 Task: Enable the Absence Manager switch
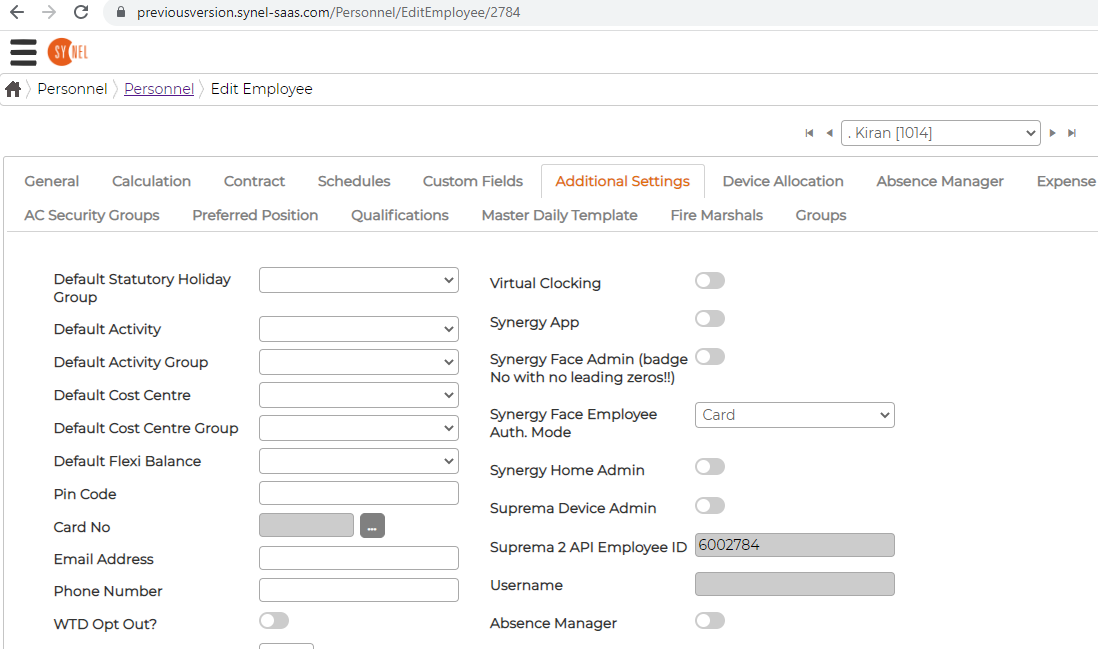coord(710,621)
